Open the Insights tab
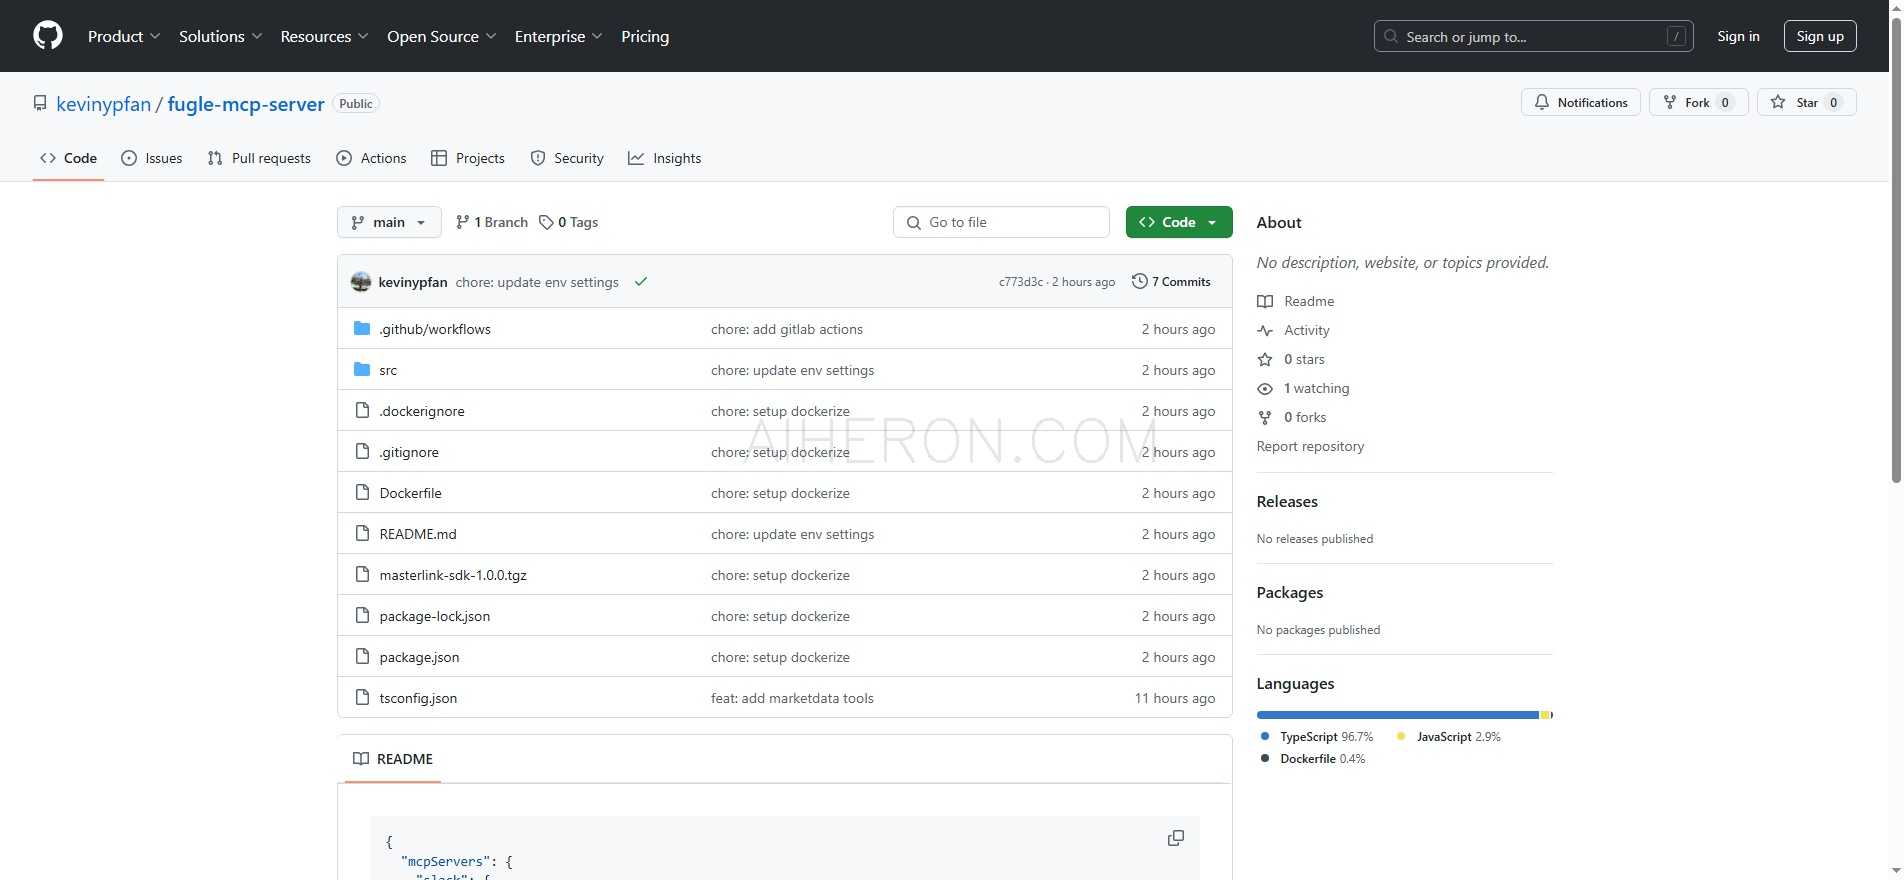 pos(664,158)
